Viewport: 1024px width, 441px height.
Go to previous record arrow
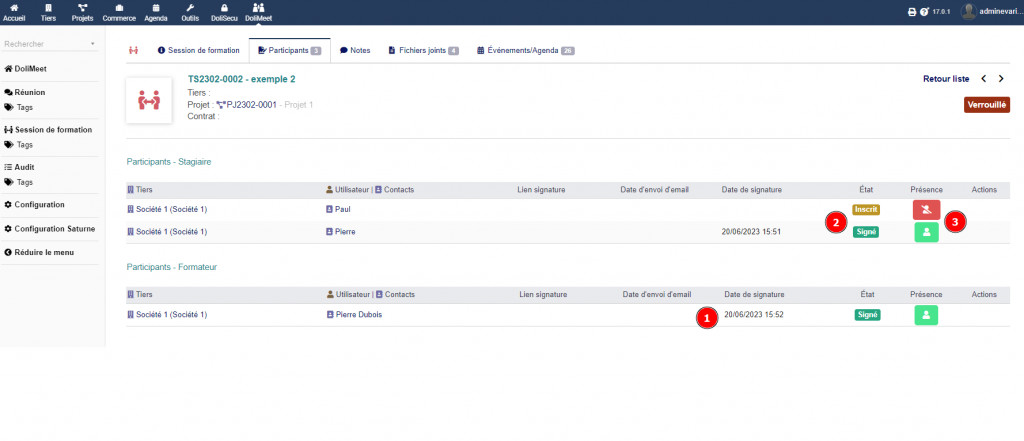(984, 78)
